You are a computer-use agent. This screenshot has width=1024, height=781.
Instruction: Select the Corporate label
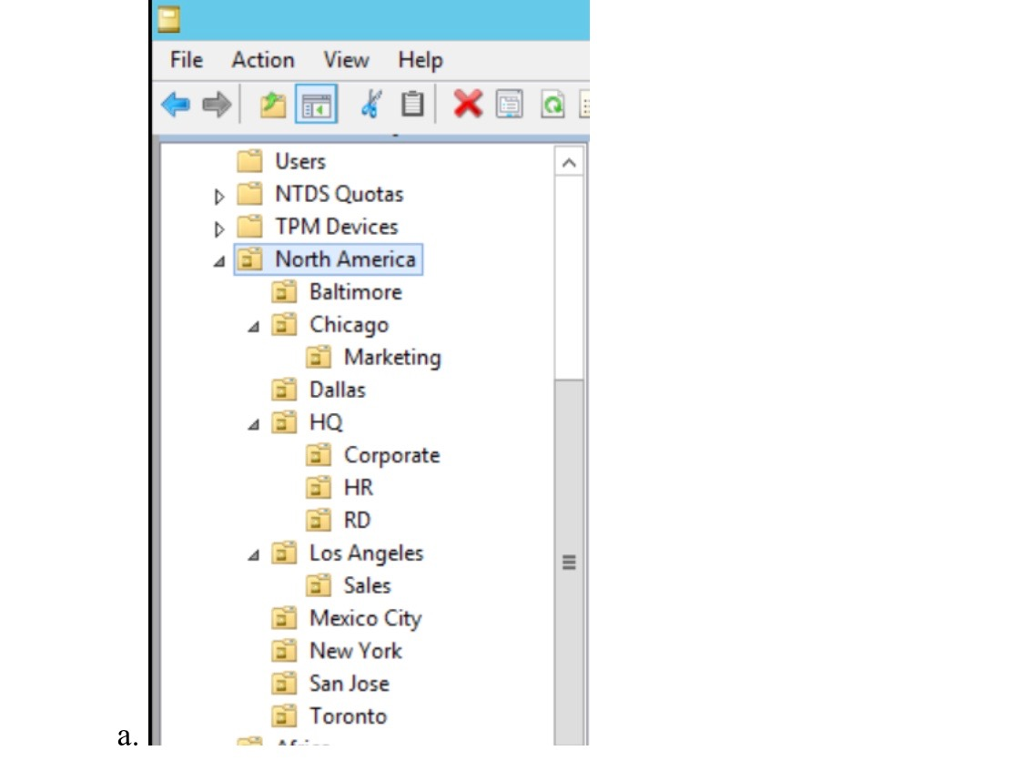tap(392, 455)
